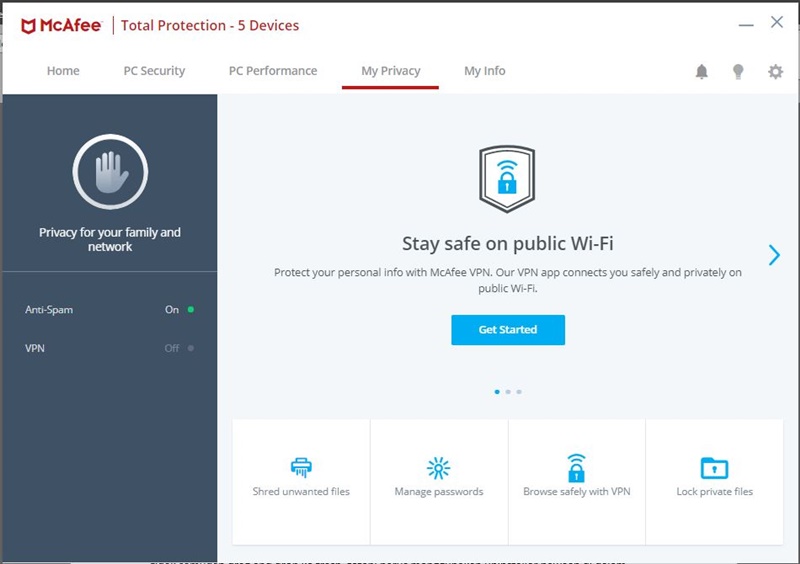Open Anti-Spam settings in sidebar
The height and width of the screenshot is (564, 800).
pyautogui.click(x=49, y=310)
